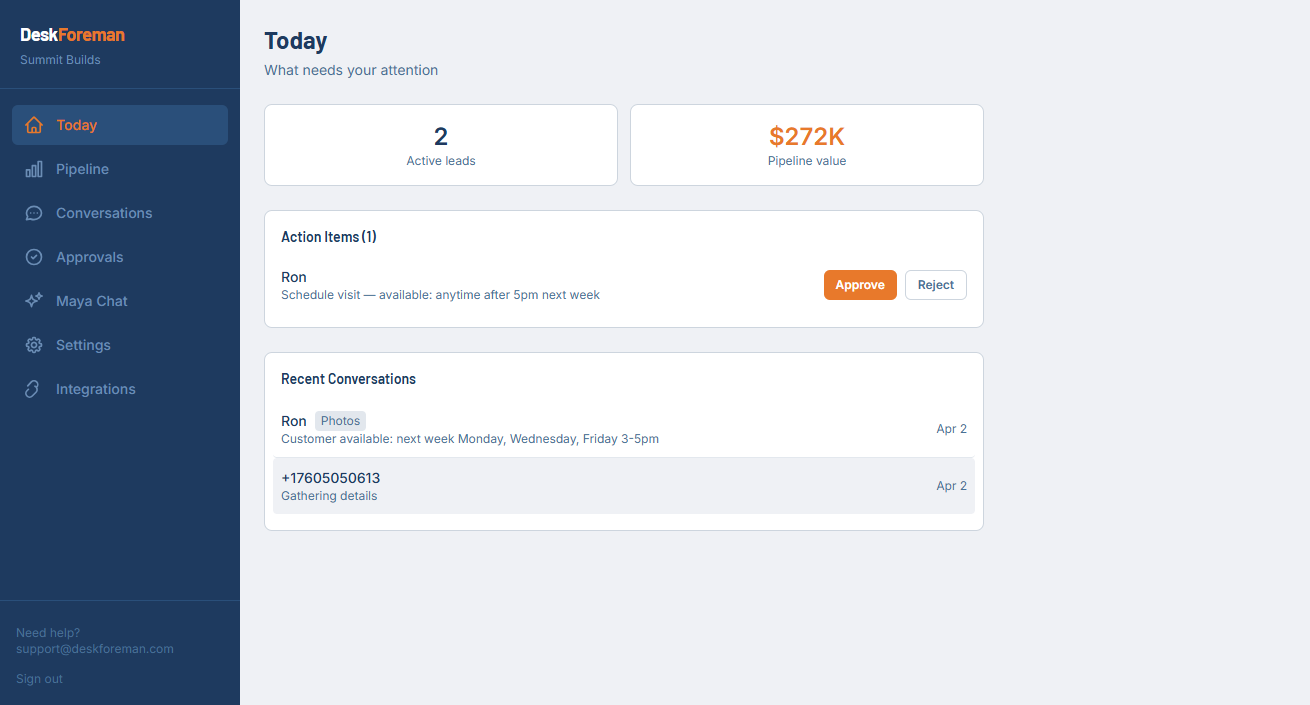The height and width of the screenshot is (705, 1310).
Task: Click the Pipeline bar chart icon
Action: click(x=34, y=169)
